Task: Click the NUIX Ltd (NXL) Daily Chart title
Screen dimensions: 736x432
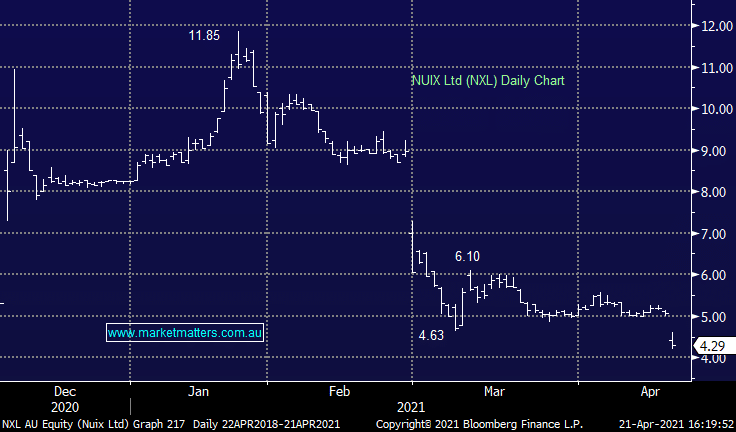Action: tap(488, 80)
